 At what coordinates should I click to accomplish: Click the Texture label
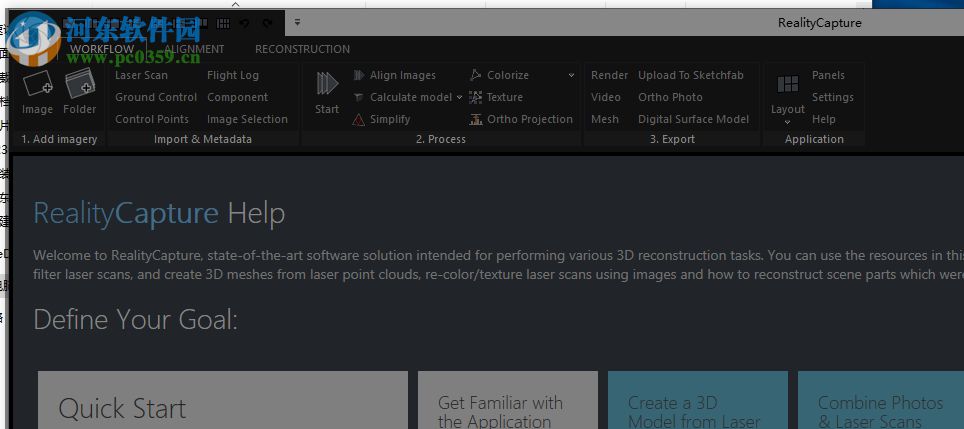[x=505, y=97]
